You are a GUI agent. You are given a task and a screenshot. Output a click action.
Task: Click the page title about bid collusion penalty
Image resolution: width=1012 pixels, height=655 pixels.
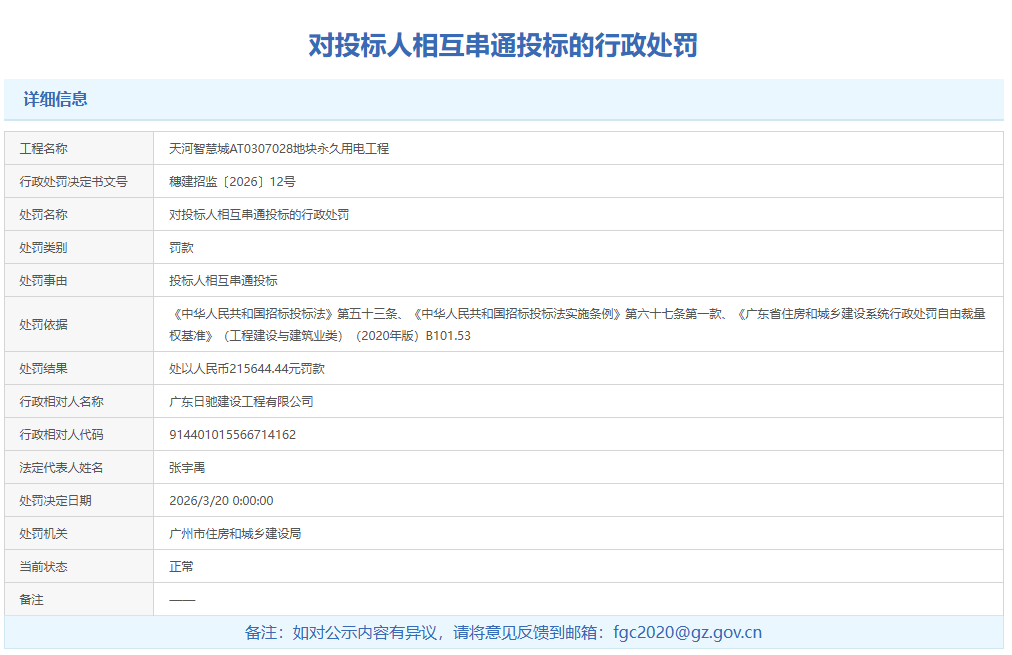tap(503, 45)
